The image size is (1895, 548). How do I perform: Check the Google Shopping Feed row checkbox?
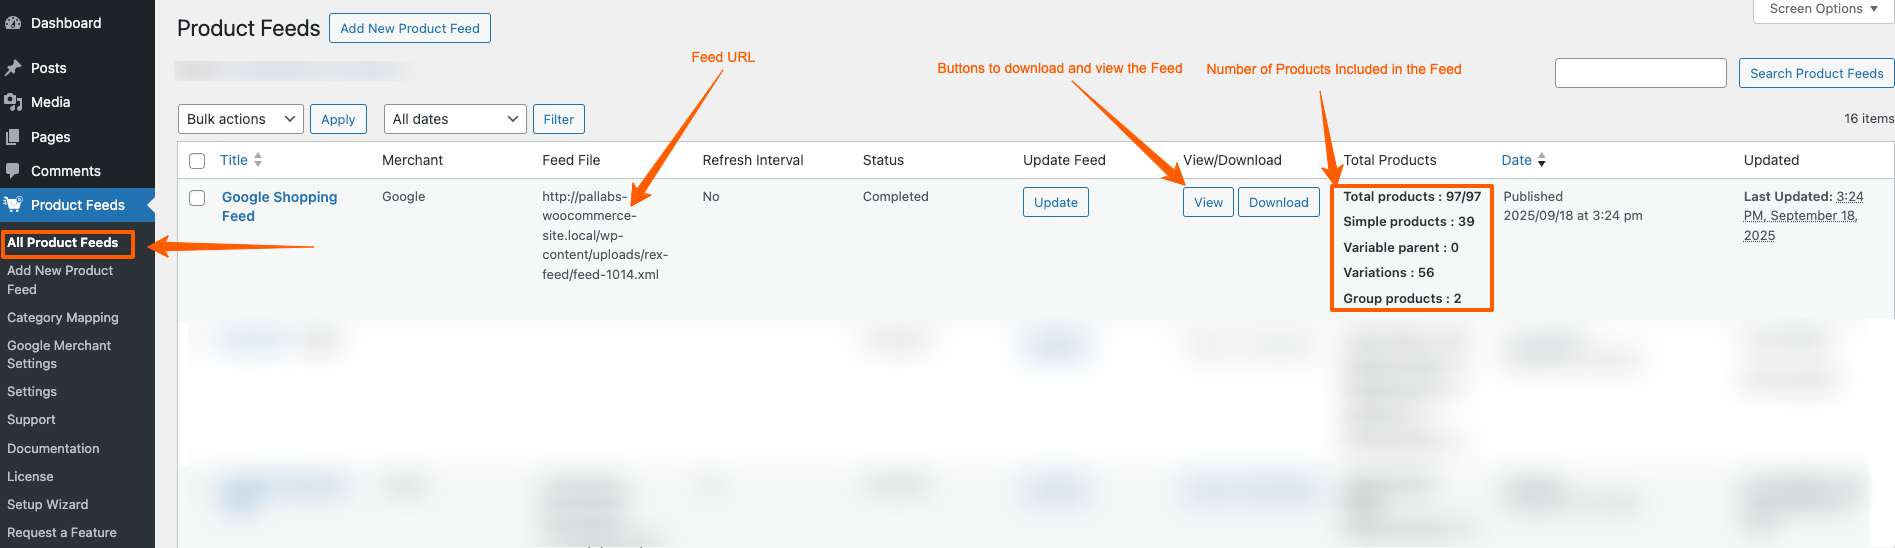pos(197,198)
